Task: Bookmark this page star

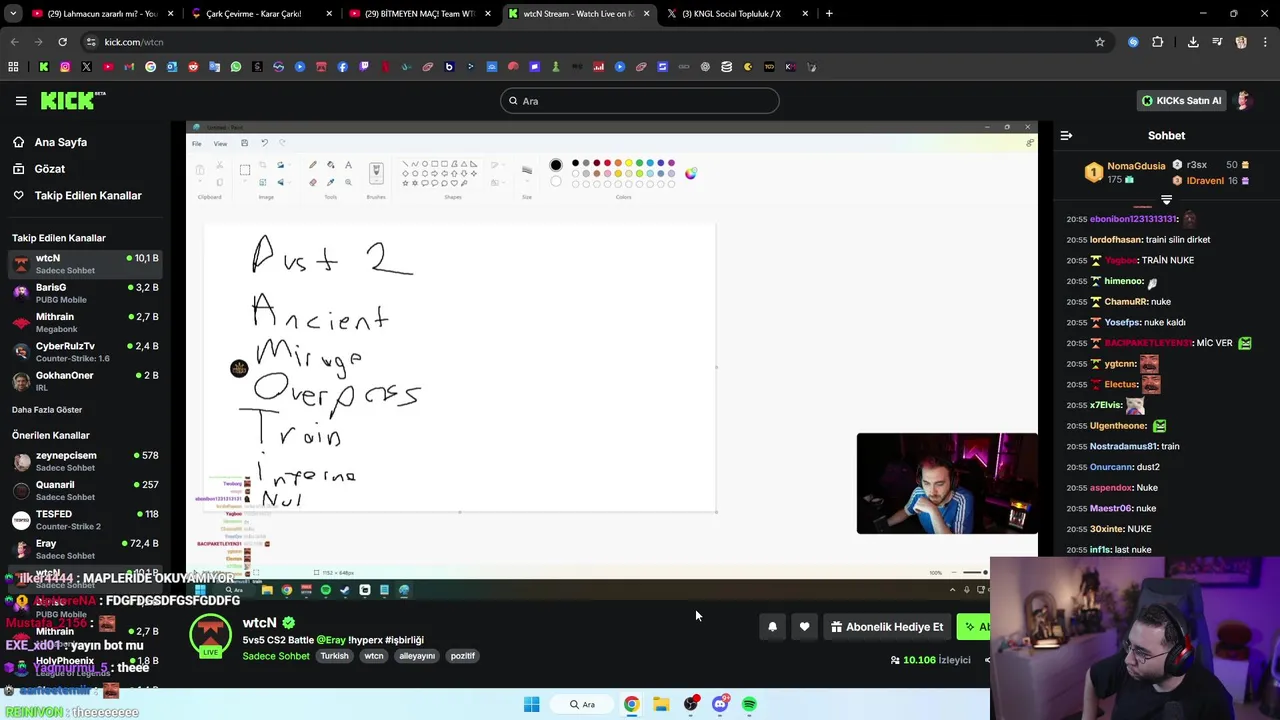Action: [1100, 42]
